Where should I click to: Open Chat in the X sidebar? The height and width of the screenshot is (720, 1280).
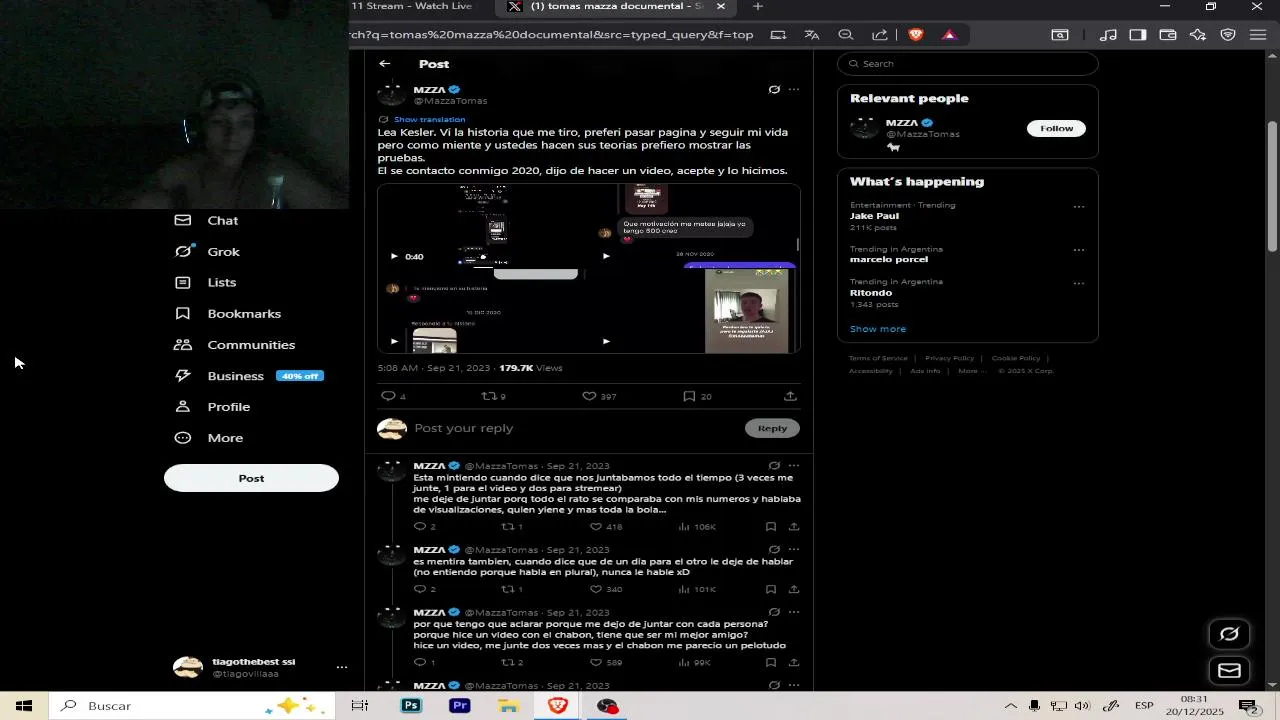coord(207,220)
